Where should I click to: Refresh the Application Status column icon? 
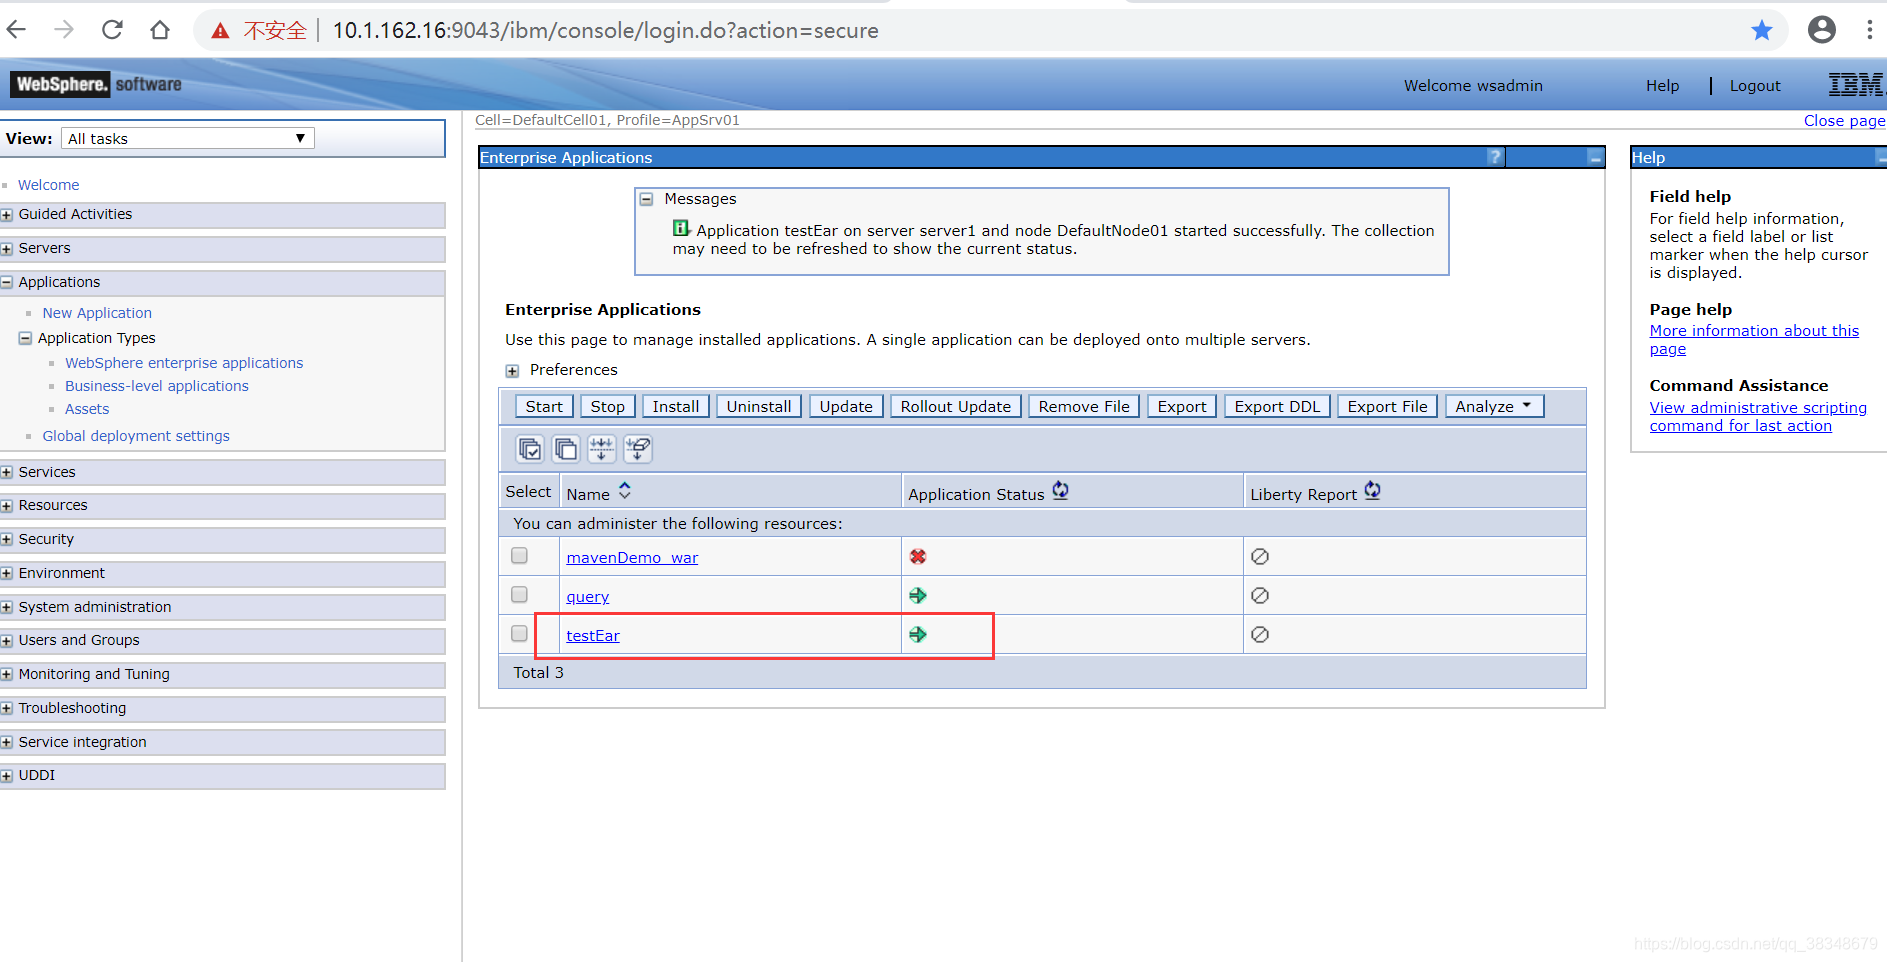coord(1060,491)
